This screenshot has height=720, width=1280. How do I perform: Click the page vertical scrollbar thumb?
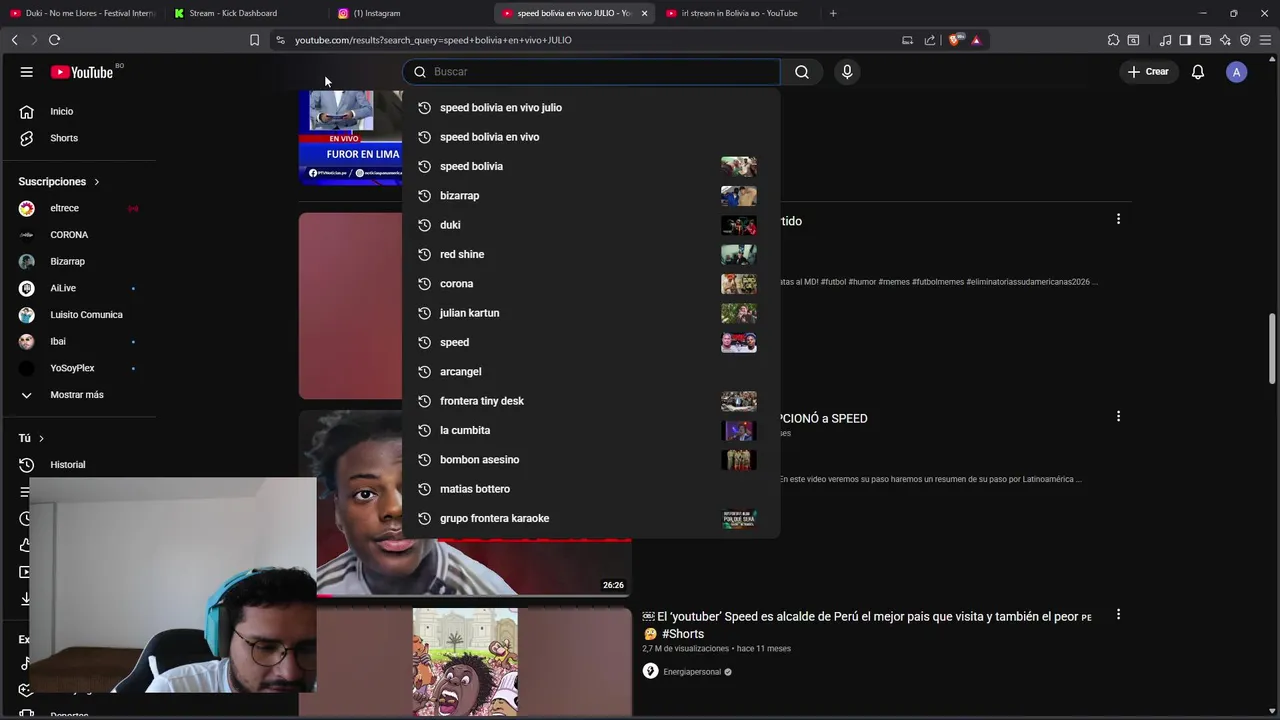click(x=1273, y=348)
